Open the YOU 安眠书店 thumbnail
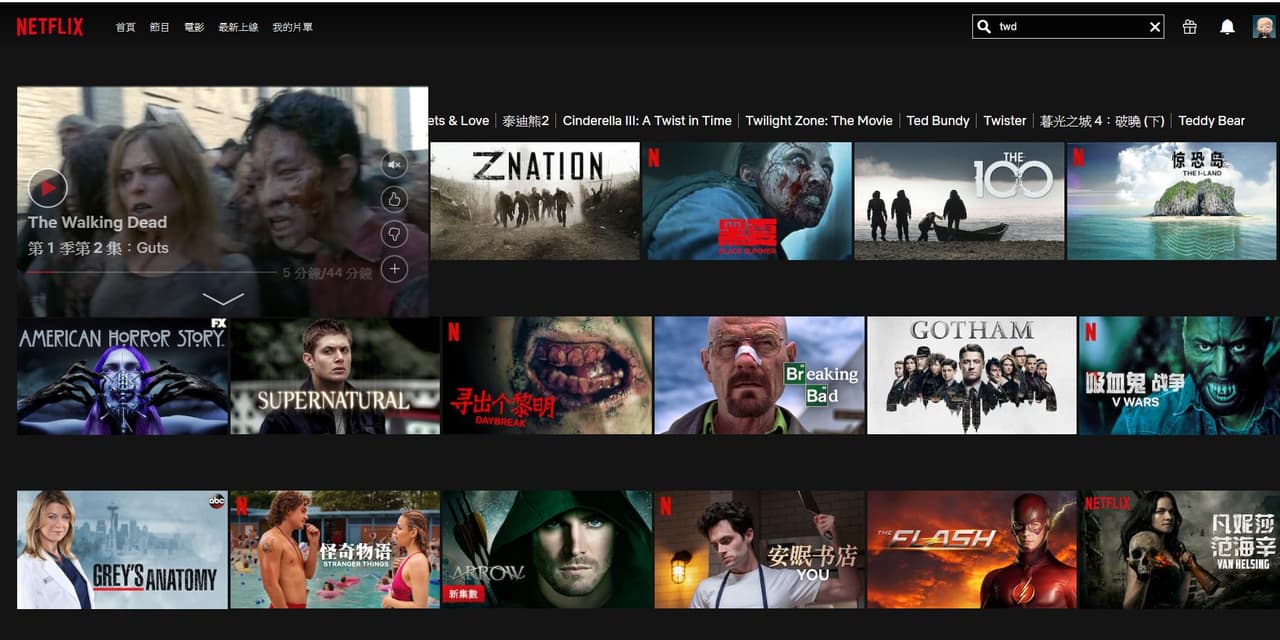The height and width of the screenshot is (640, 1280). coord(759,549)
